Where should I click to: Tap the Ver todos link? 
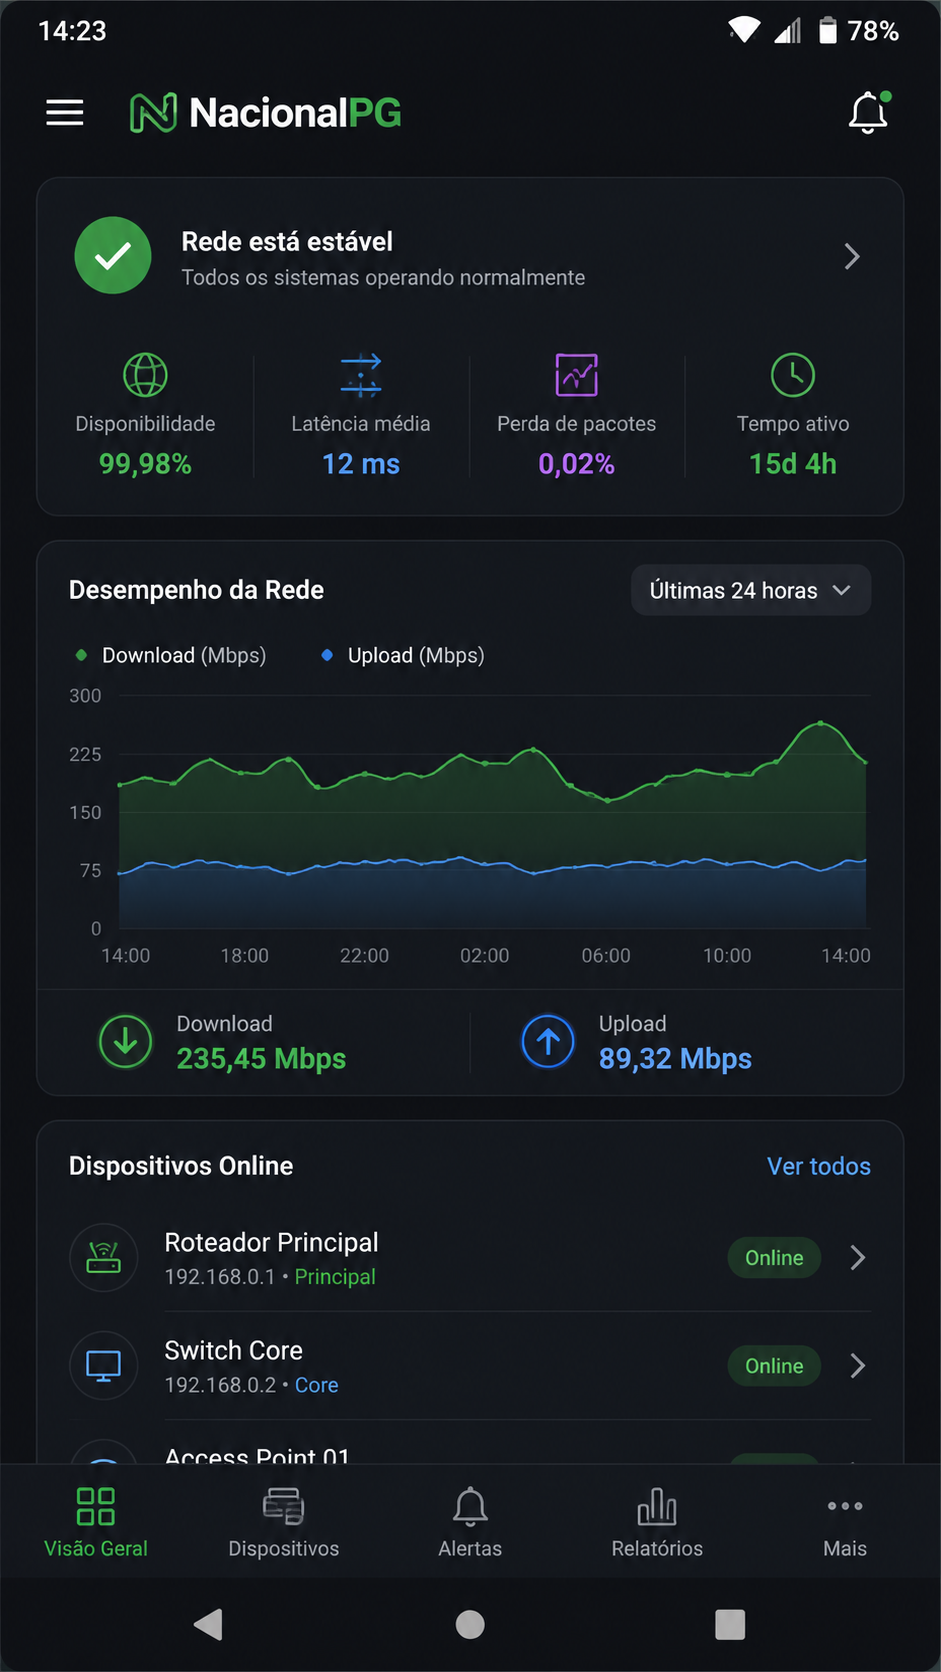click(x=819, y=1167)
